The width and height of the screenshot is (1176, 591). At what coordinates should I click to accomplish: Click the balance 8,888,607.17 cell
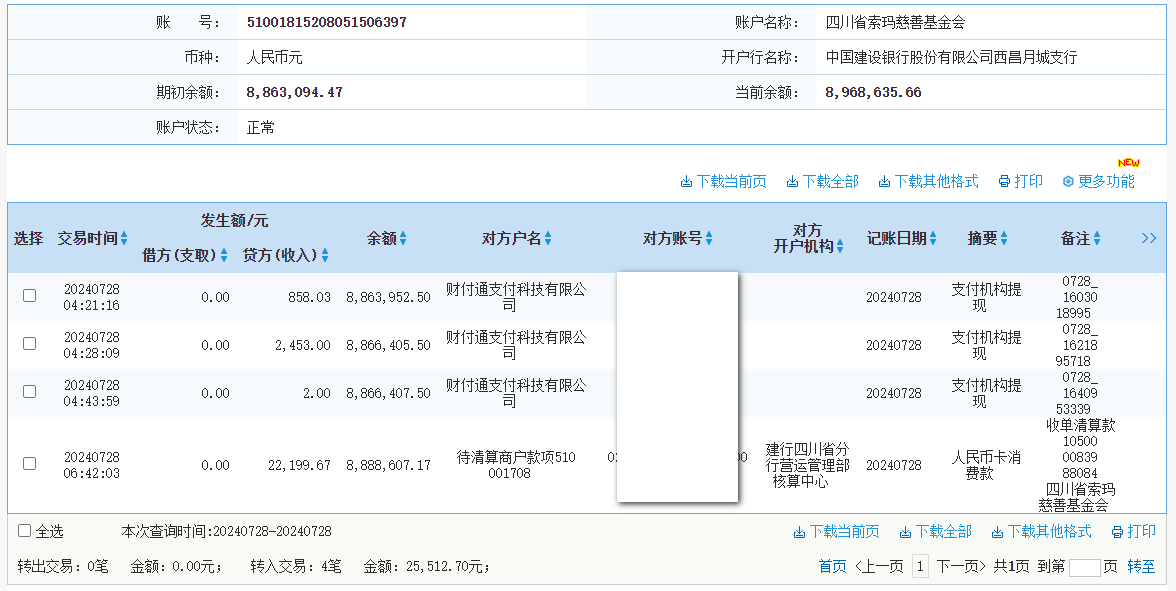(388, 465)
